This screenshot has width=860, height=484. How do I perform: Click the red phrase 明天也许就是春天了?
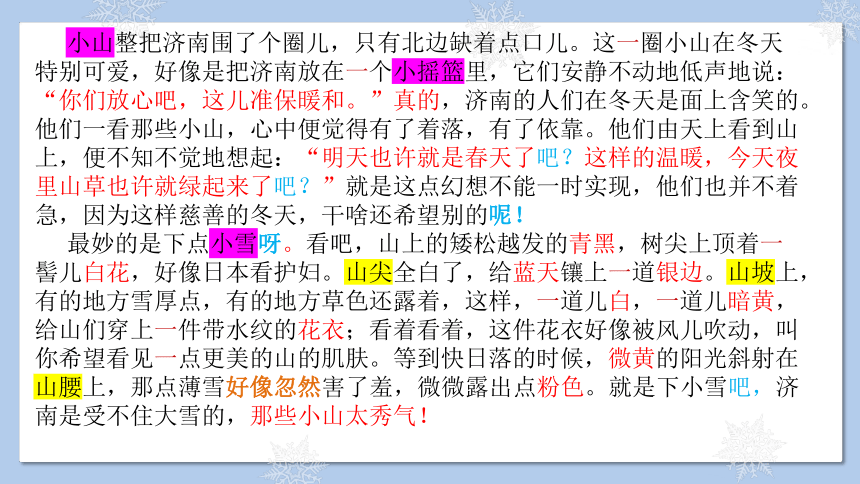click(428, 157)
